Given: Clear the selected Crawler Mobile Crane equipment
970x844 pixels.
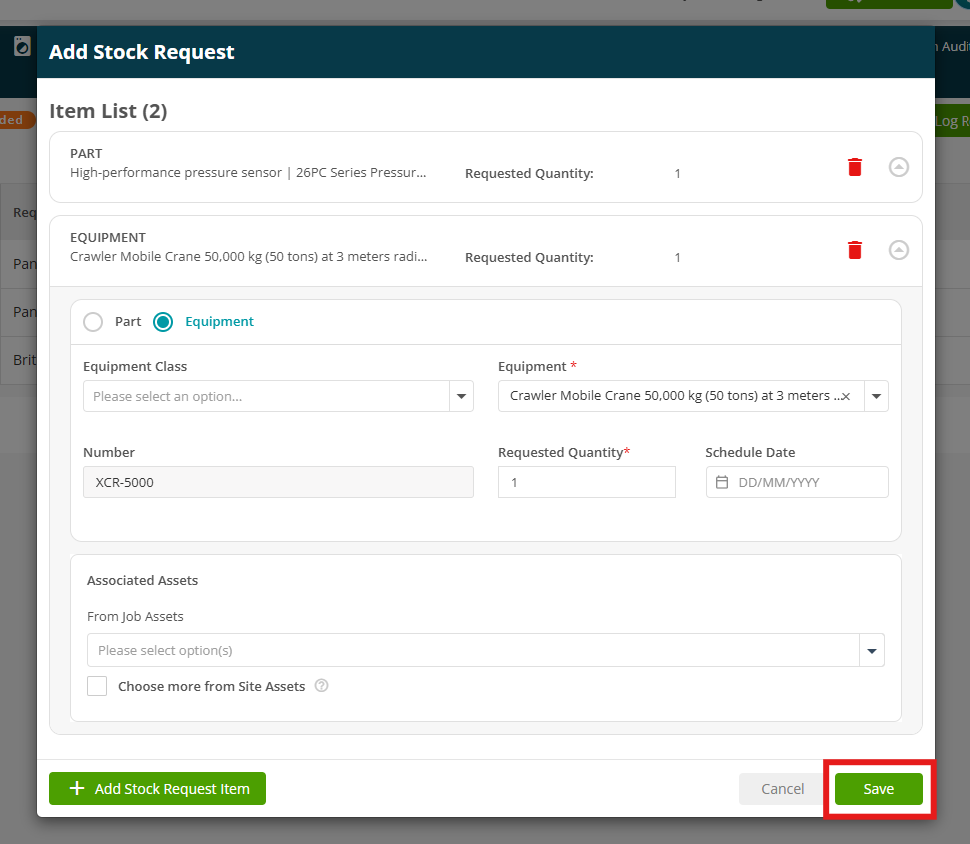Looking at the screenshot, I should pyautogui.click(x=846, y=396).
